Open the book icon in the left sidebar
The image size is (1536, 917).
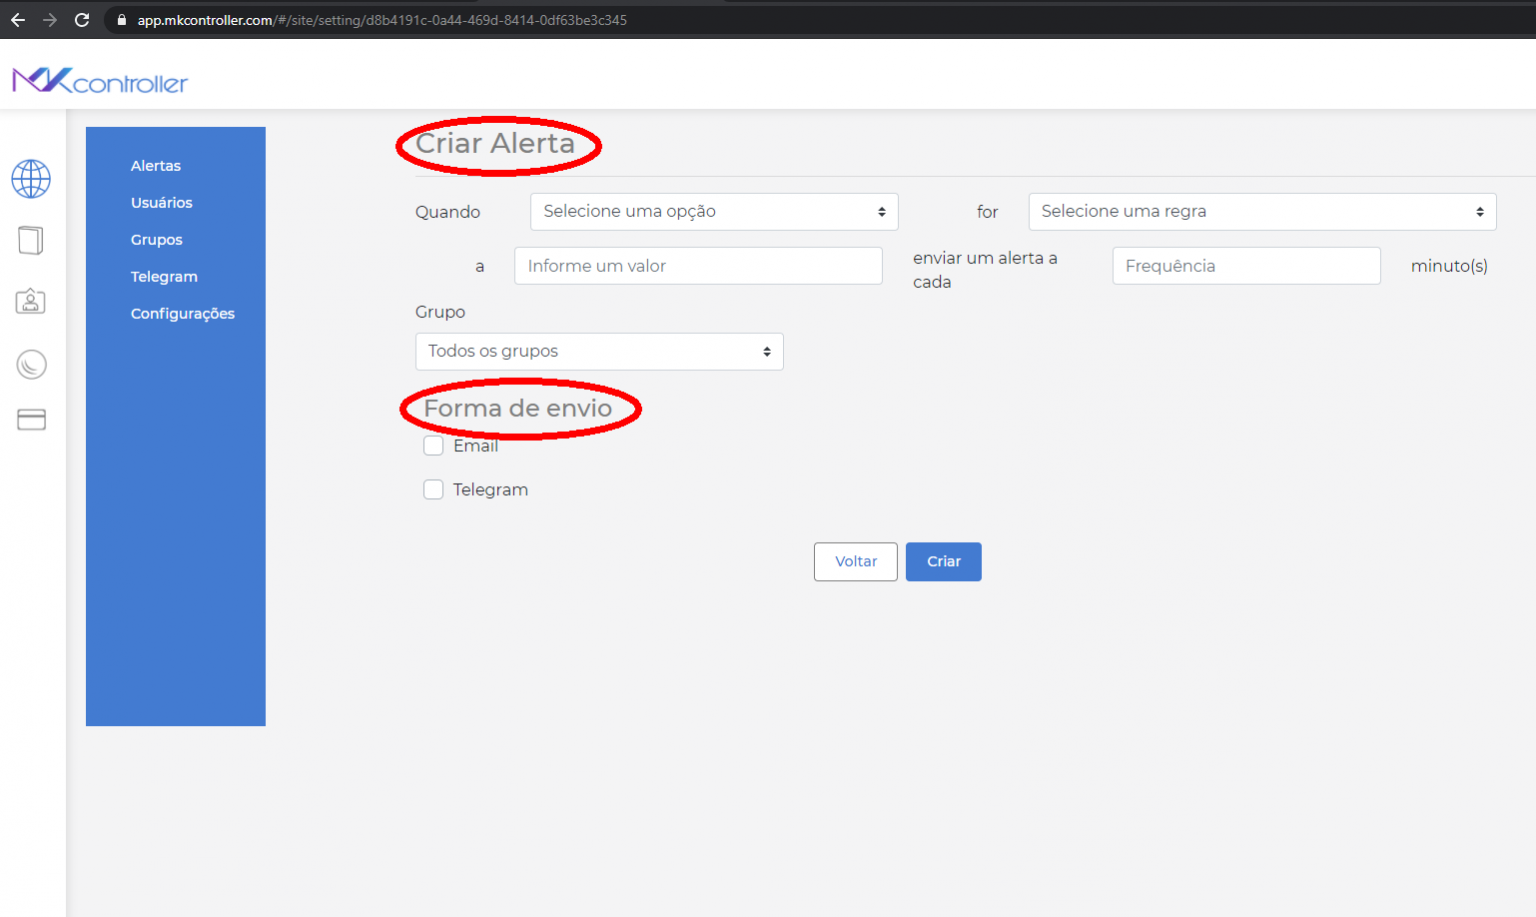(x=31, y=240)
